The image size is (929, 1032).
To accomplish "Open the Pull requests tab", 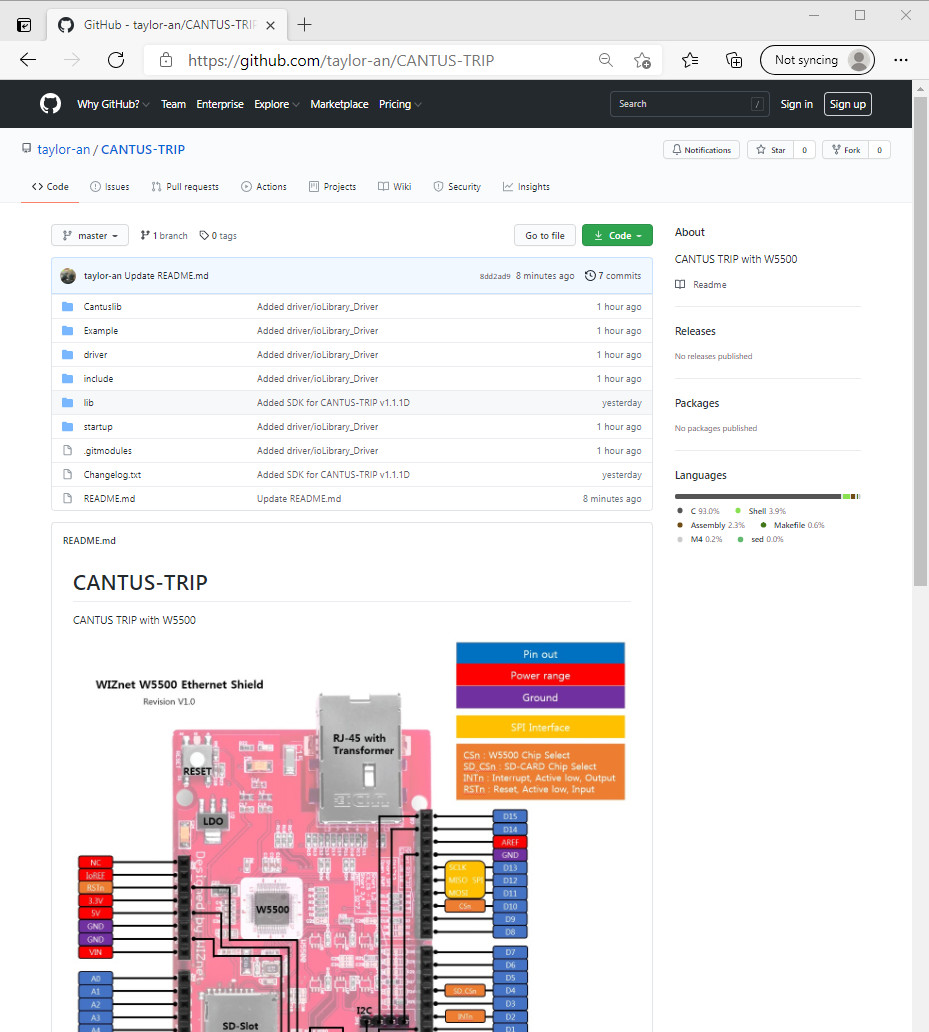I will 185,187.
